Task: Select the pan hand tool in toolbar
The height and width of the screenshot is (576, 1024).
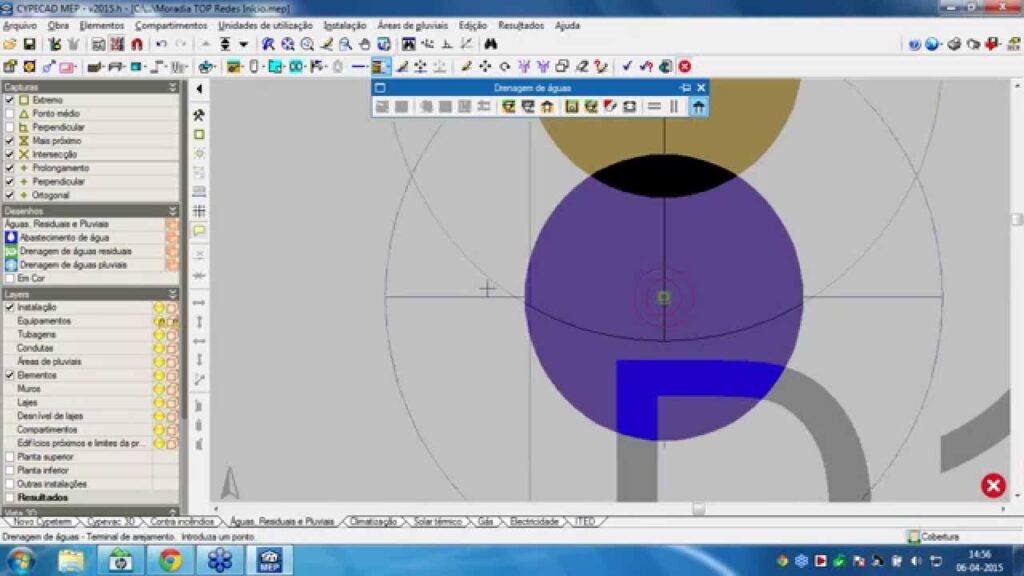Action: [x=364, y=45]
